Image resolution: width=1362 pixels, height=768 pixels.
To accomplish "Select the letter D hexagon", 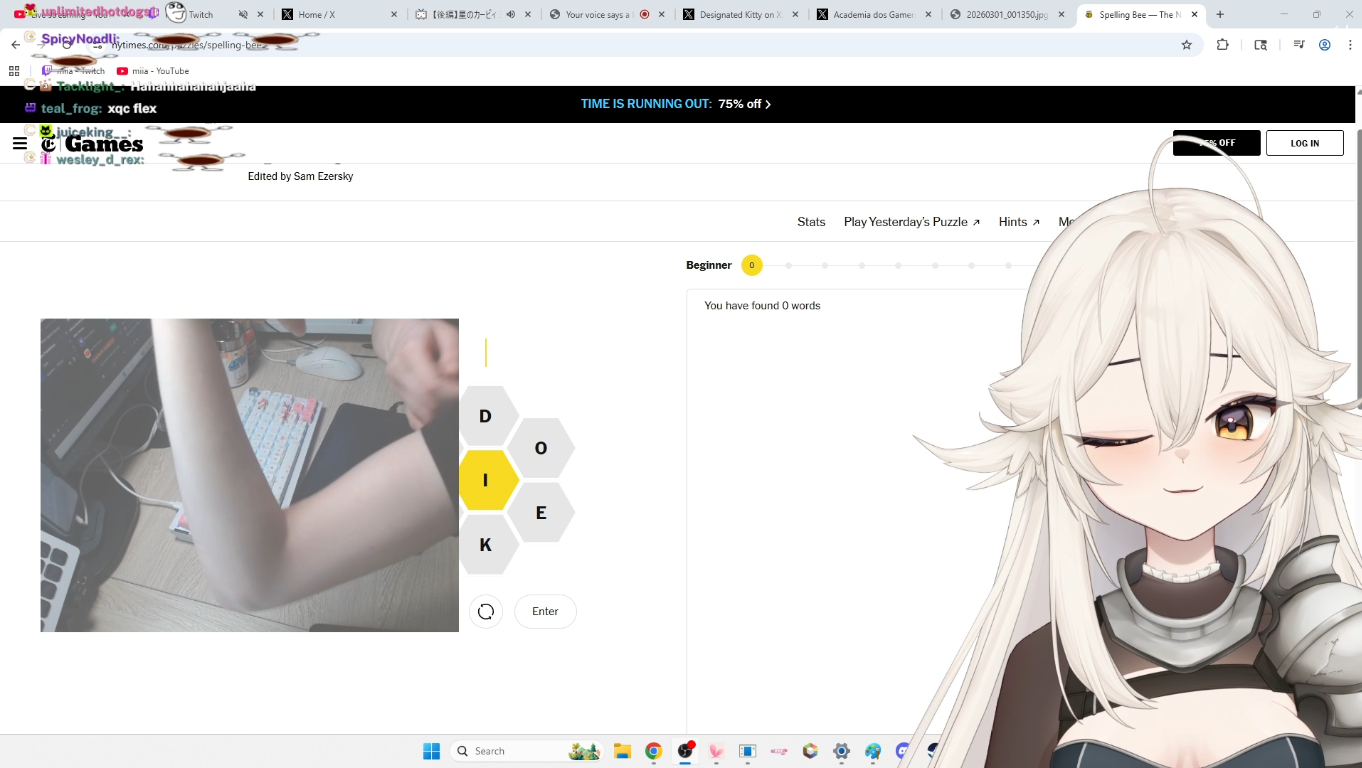I will (x=485, y=416).
